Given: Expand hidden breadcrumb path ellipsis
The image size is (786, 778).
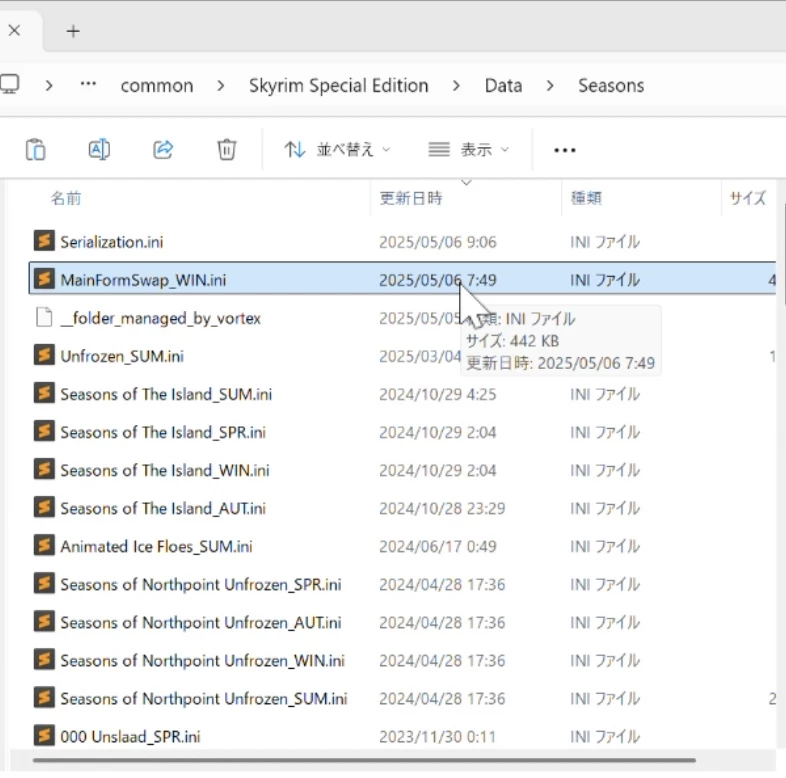Looking at the screenshot, I should pyautogui.click(x=88, y=85).
